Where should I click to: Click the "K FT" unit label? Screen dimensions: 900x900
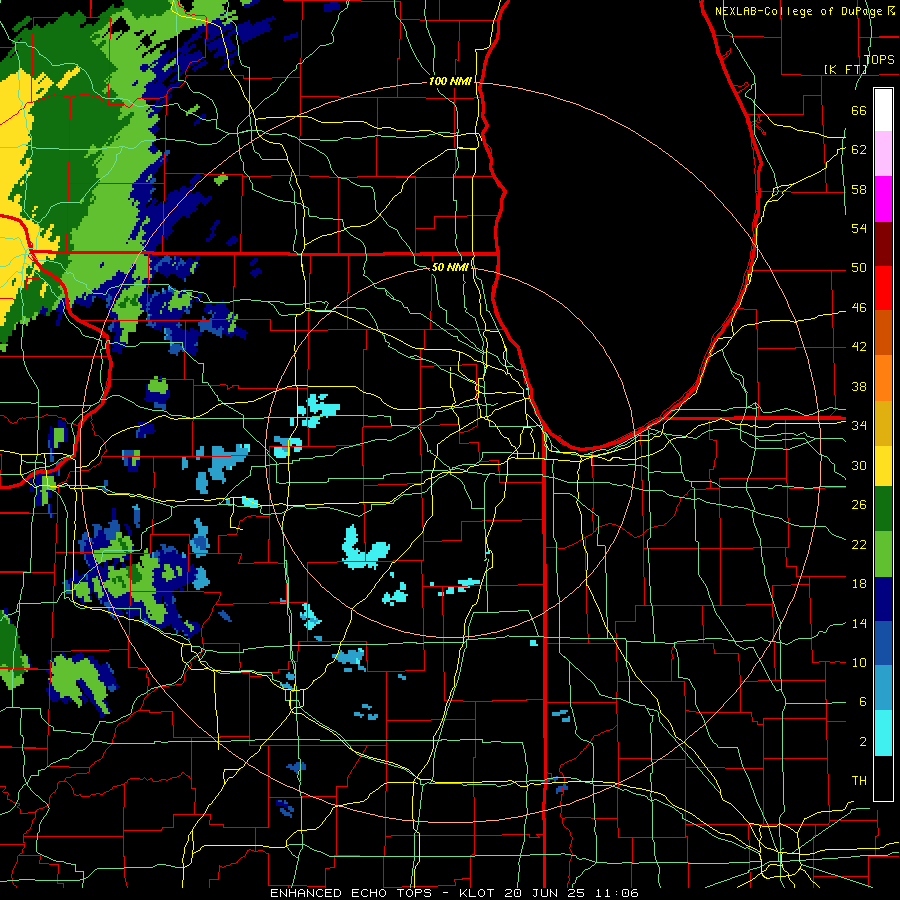pyautogui.click(x=845, y=69)
